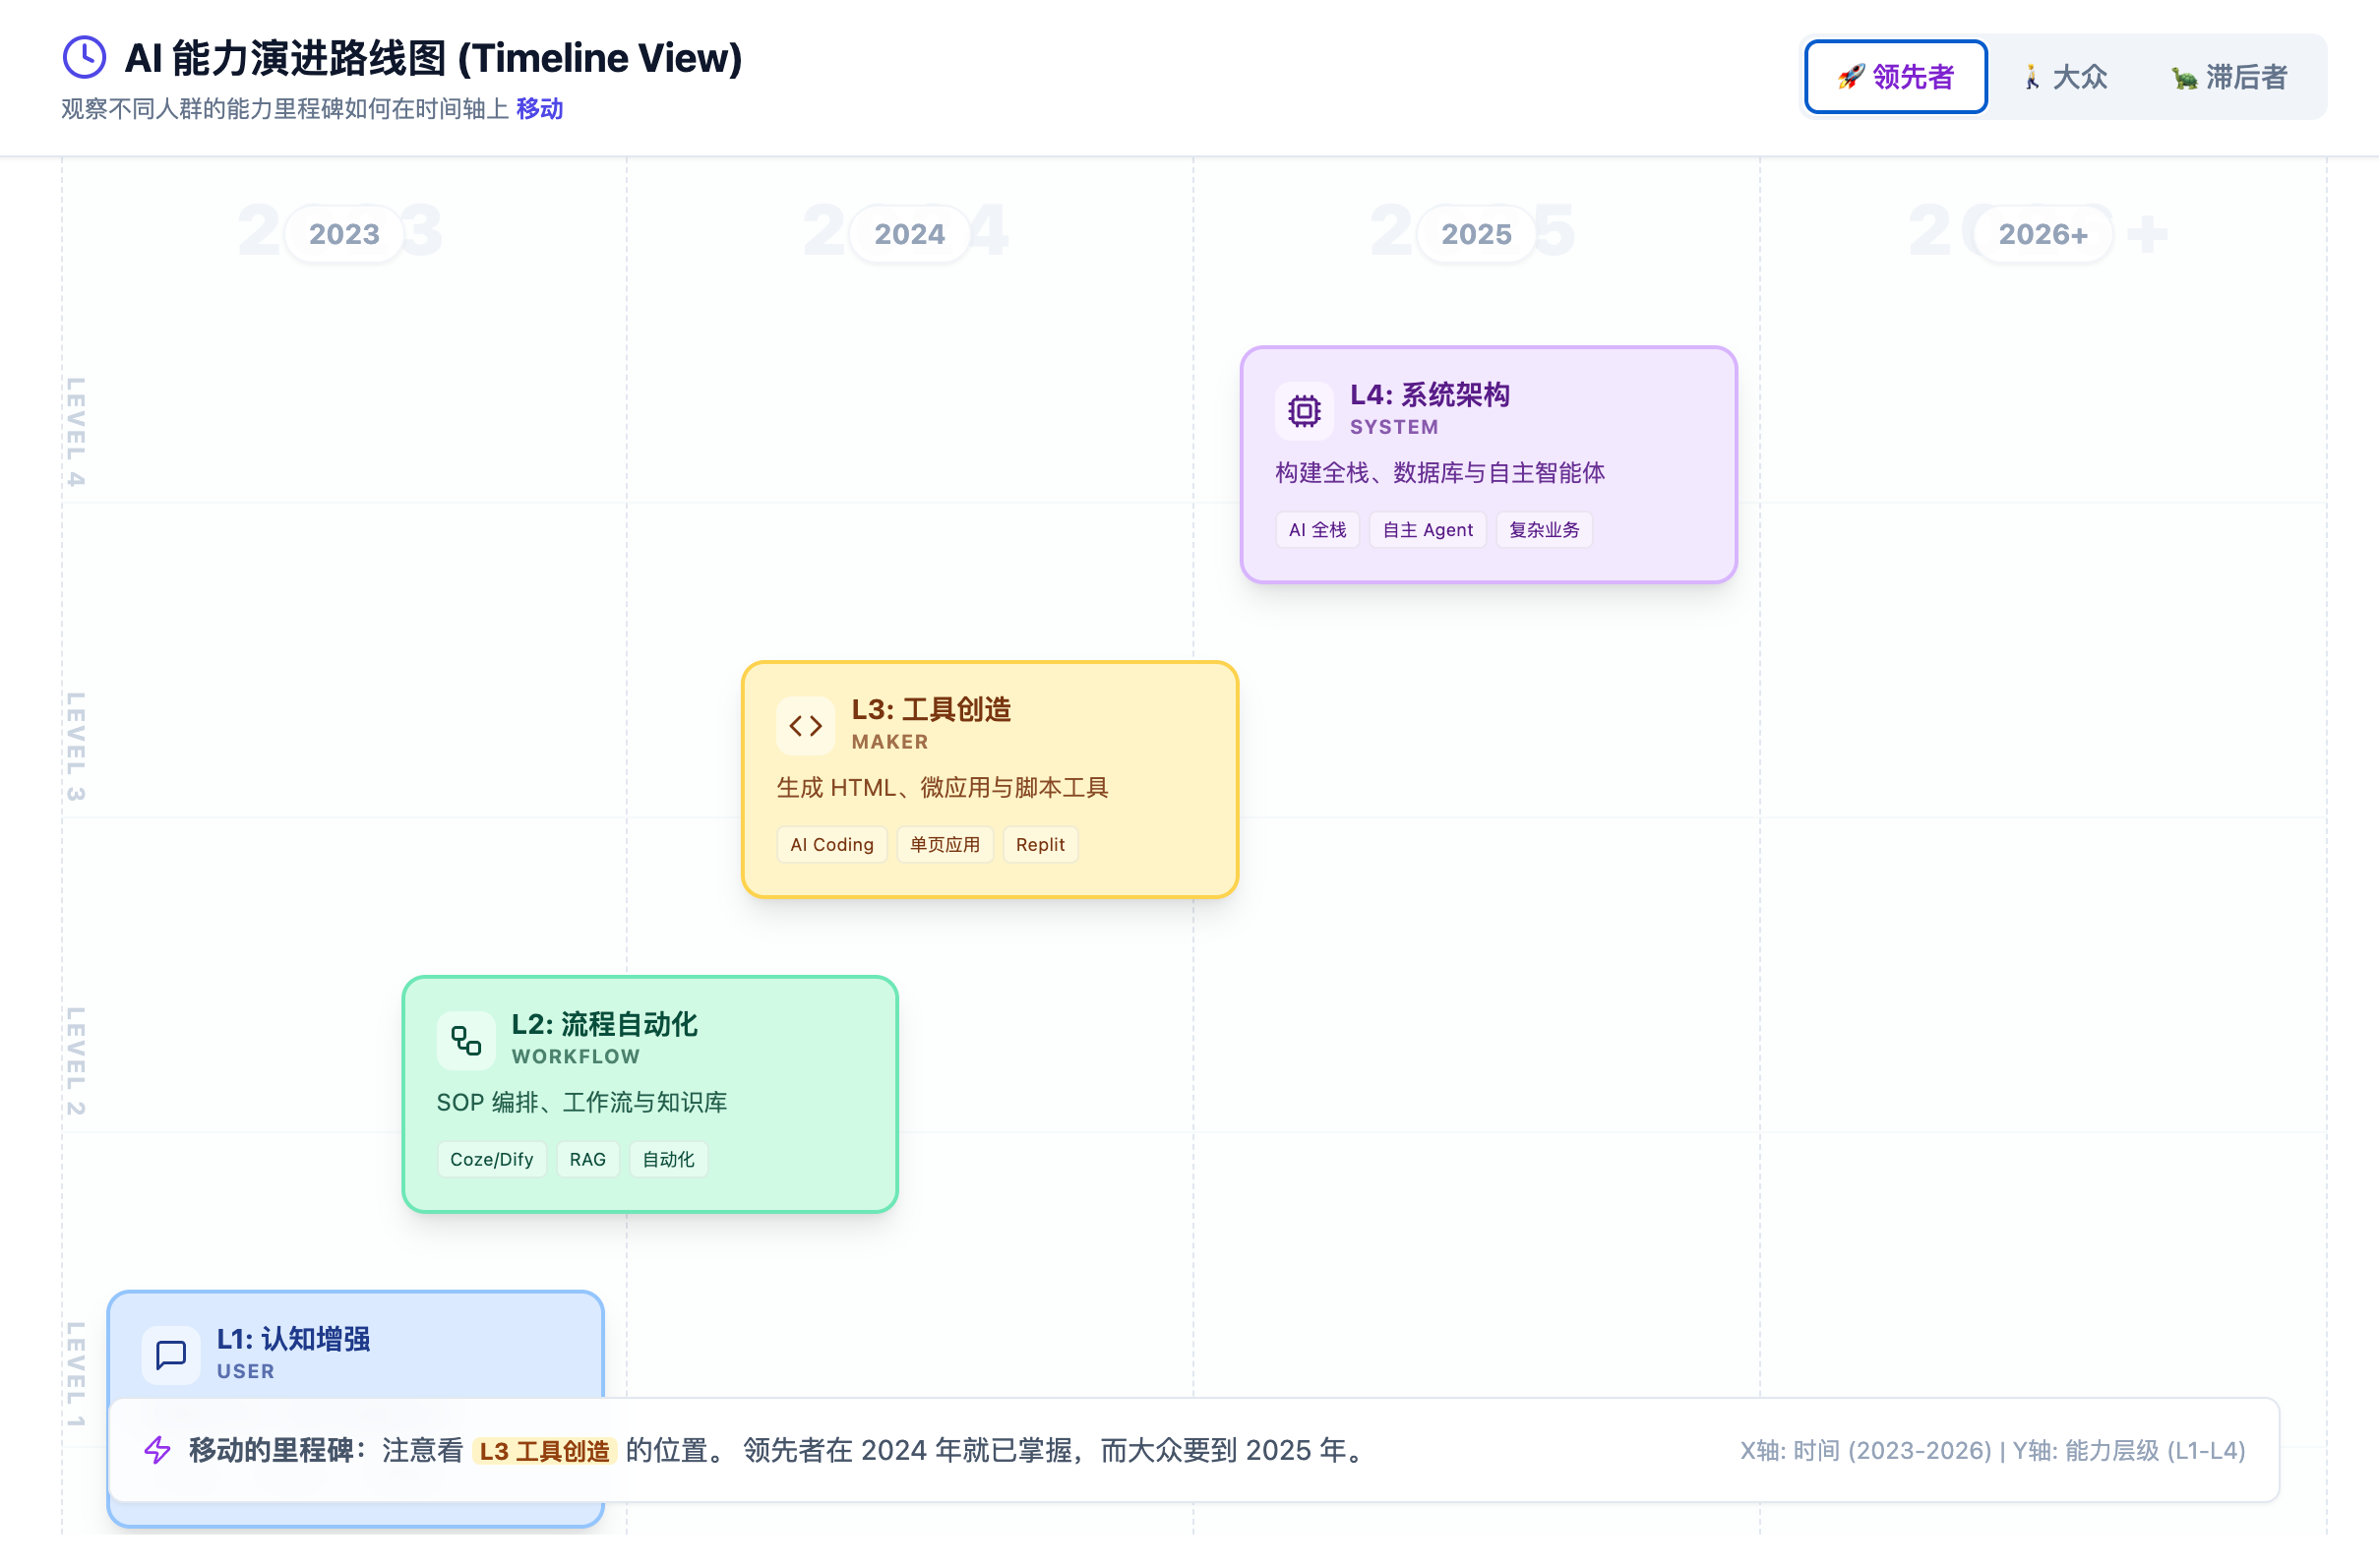Click the rocket emoji in 领先者 tab
Screen dimensions: 2379x1568
click(x=1850, y=77)
